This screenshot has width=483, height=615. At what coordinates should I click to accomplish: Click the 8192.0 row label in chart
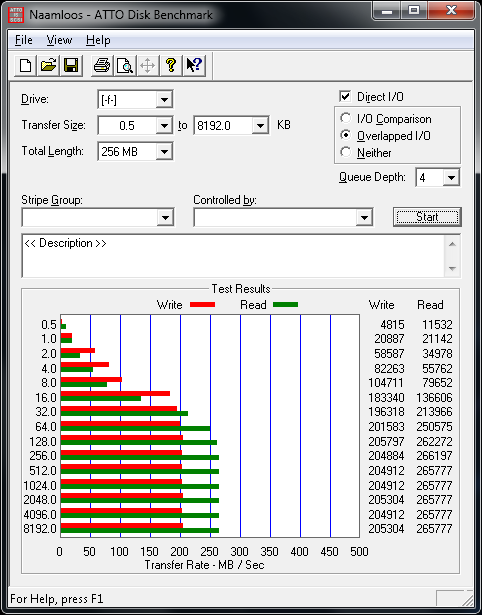point(40,528)
